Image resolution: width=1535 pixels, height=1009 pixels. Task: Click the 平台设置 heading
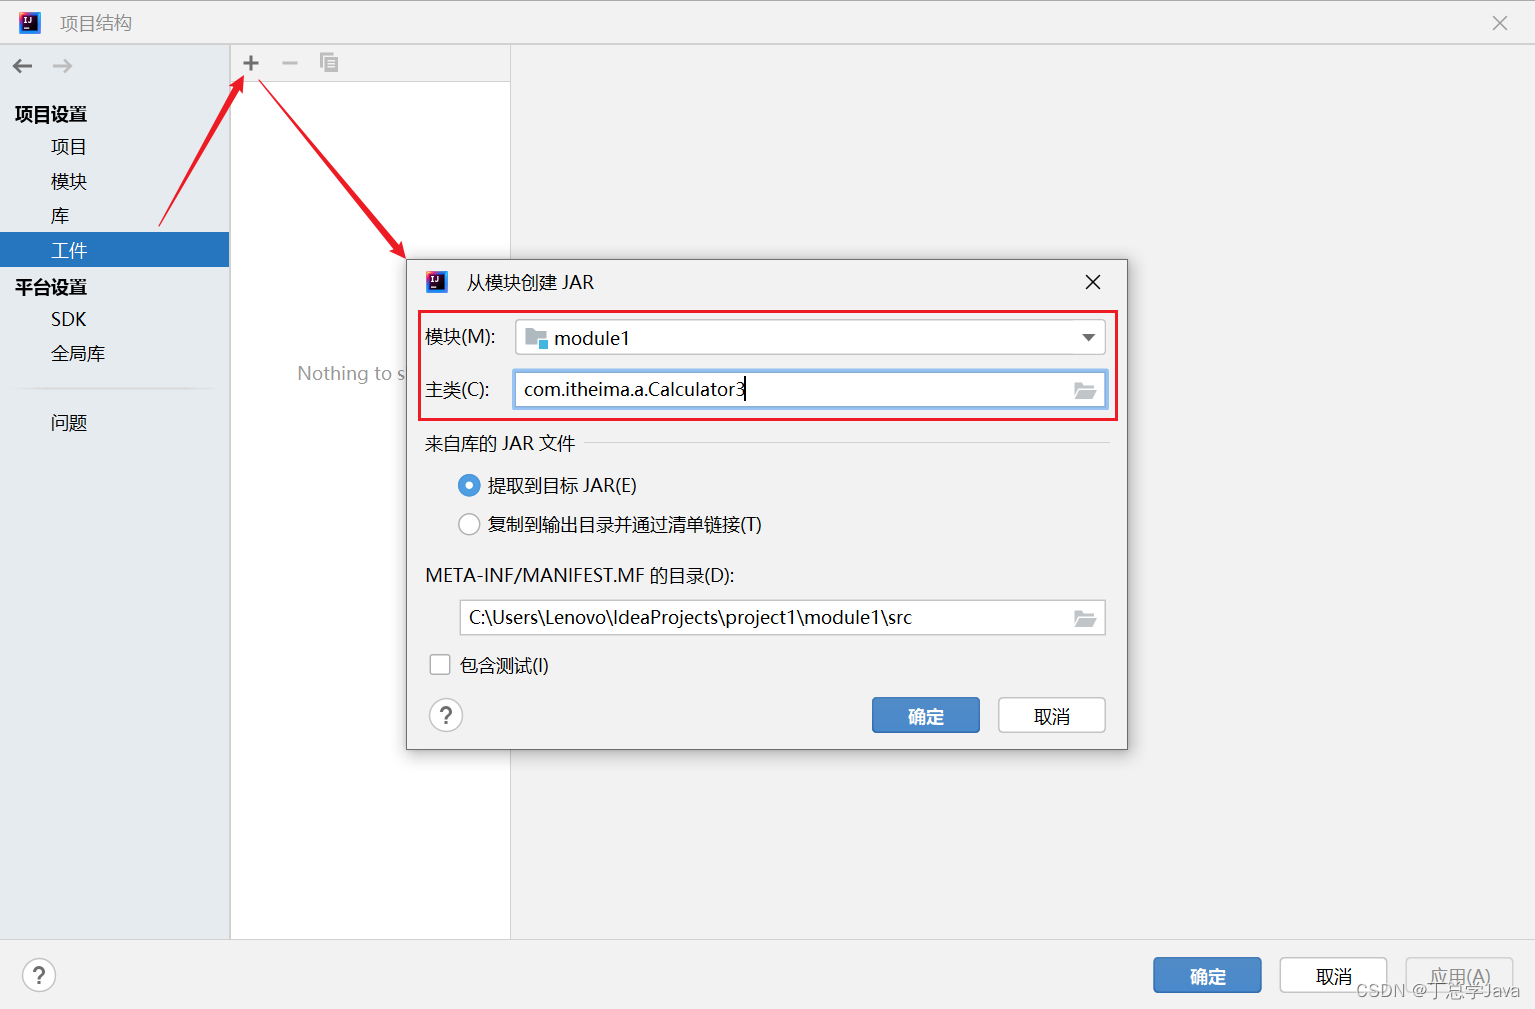tap(51, 287)
